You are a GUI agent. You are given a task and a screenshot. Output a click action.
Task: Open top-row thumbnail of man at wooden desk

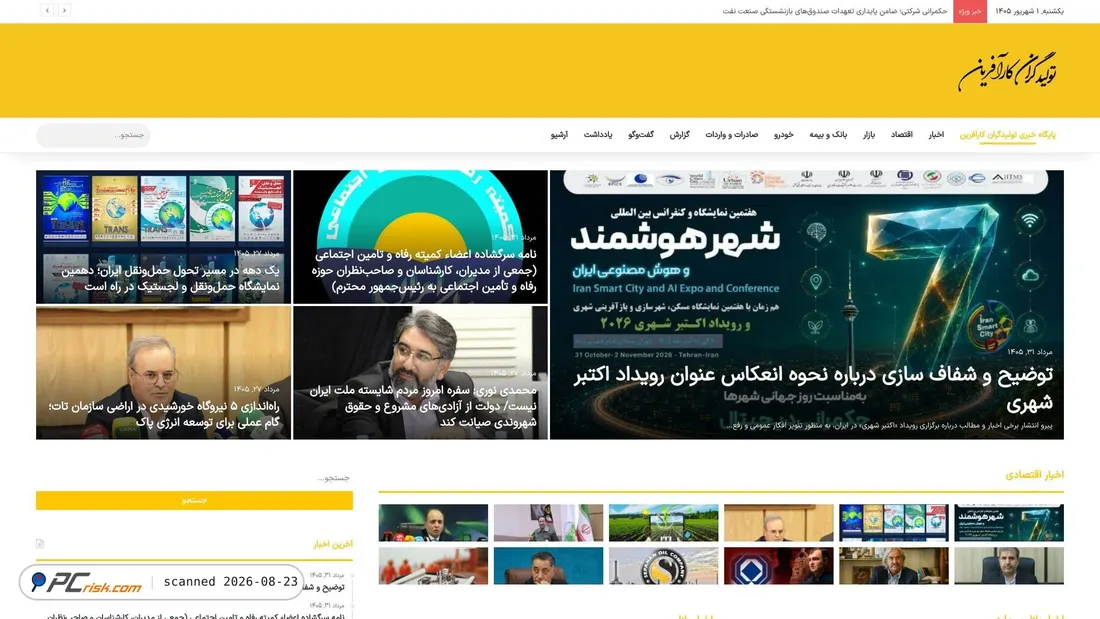[779, 523]
